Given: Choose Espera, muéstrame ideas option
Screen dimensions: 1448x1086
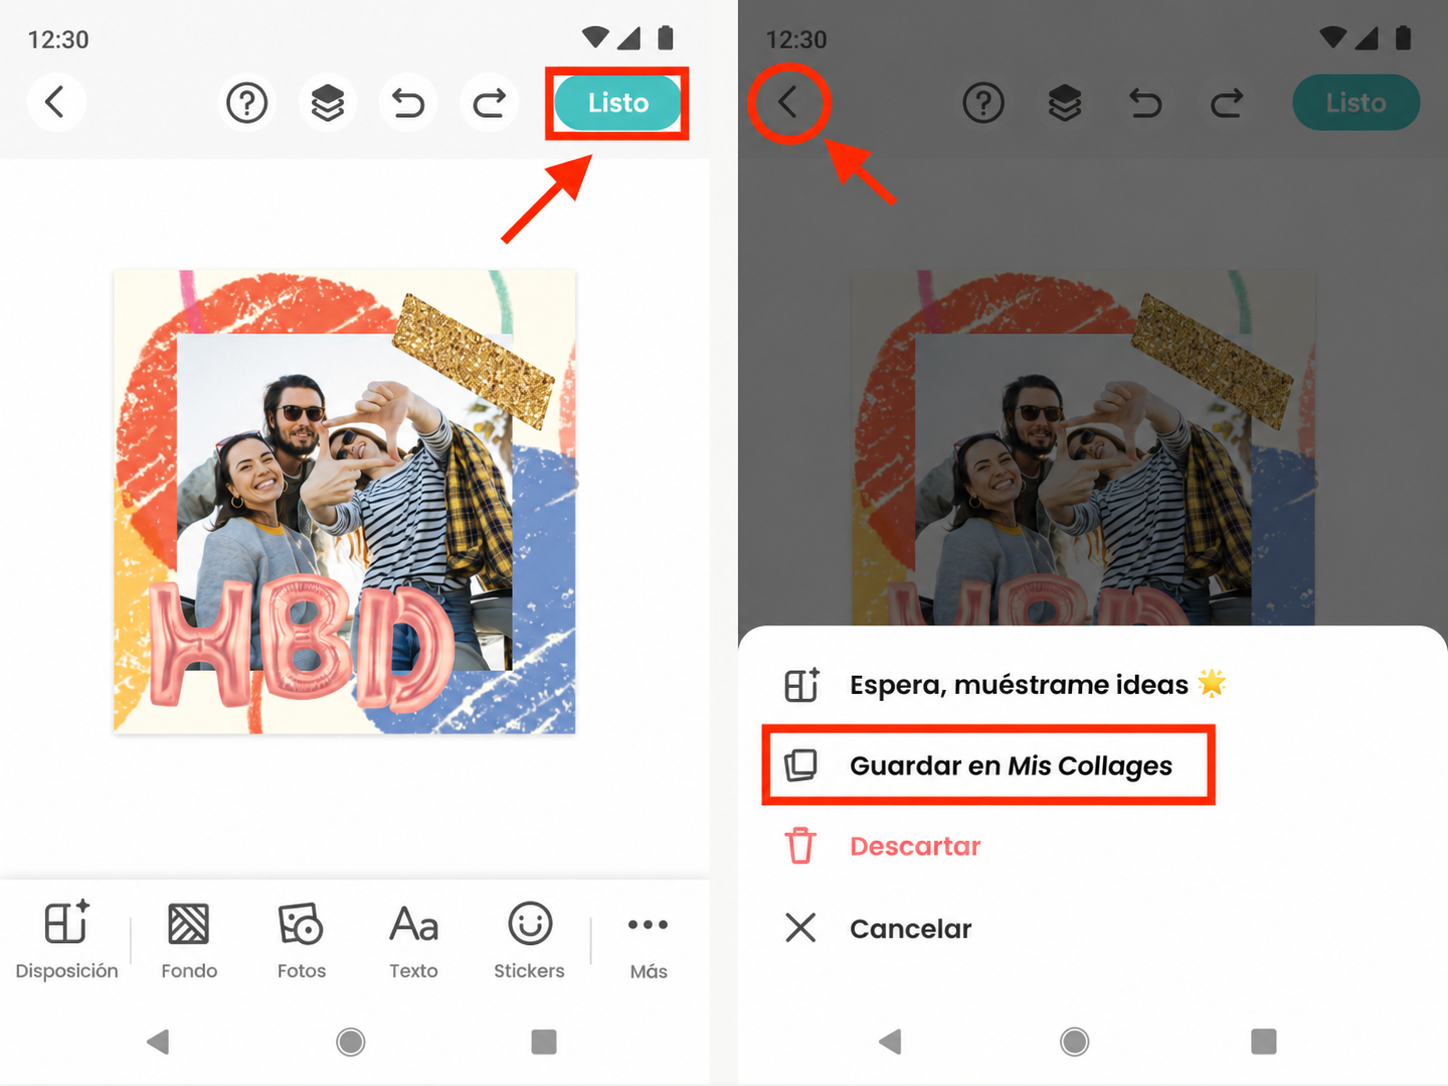Looking at the screenshot, I should click(1005, 685).
